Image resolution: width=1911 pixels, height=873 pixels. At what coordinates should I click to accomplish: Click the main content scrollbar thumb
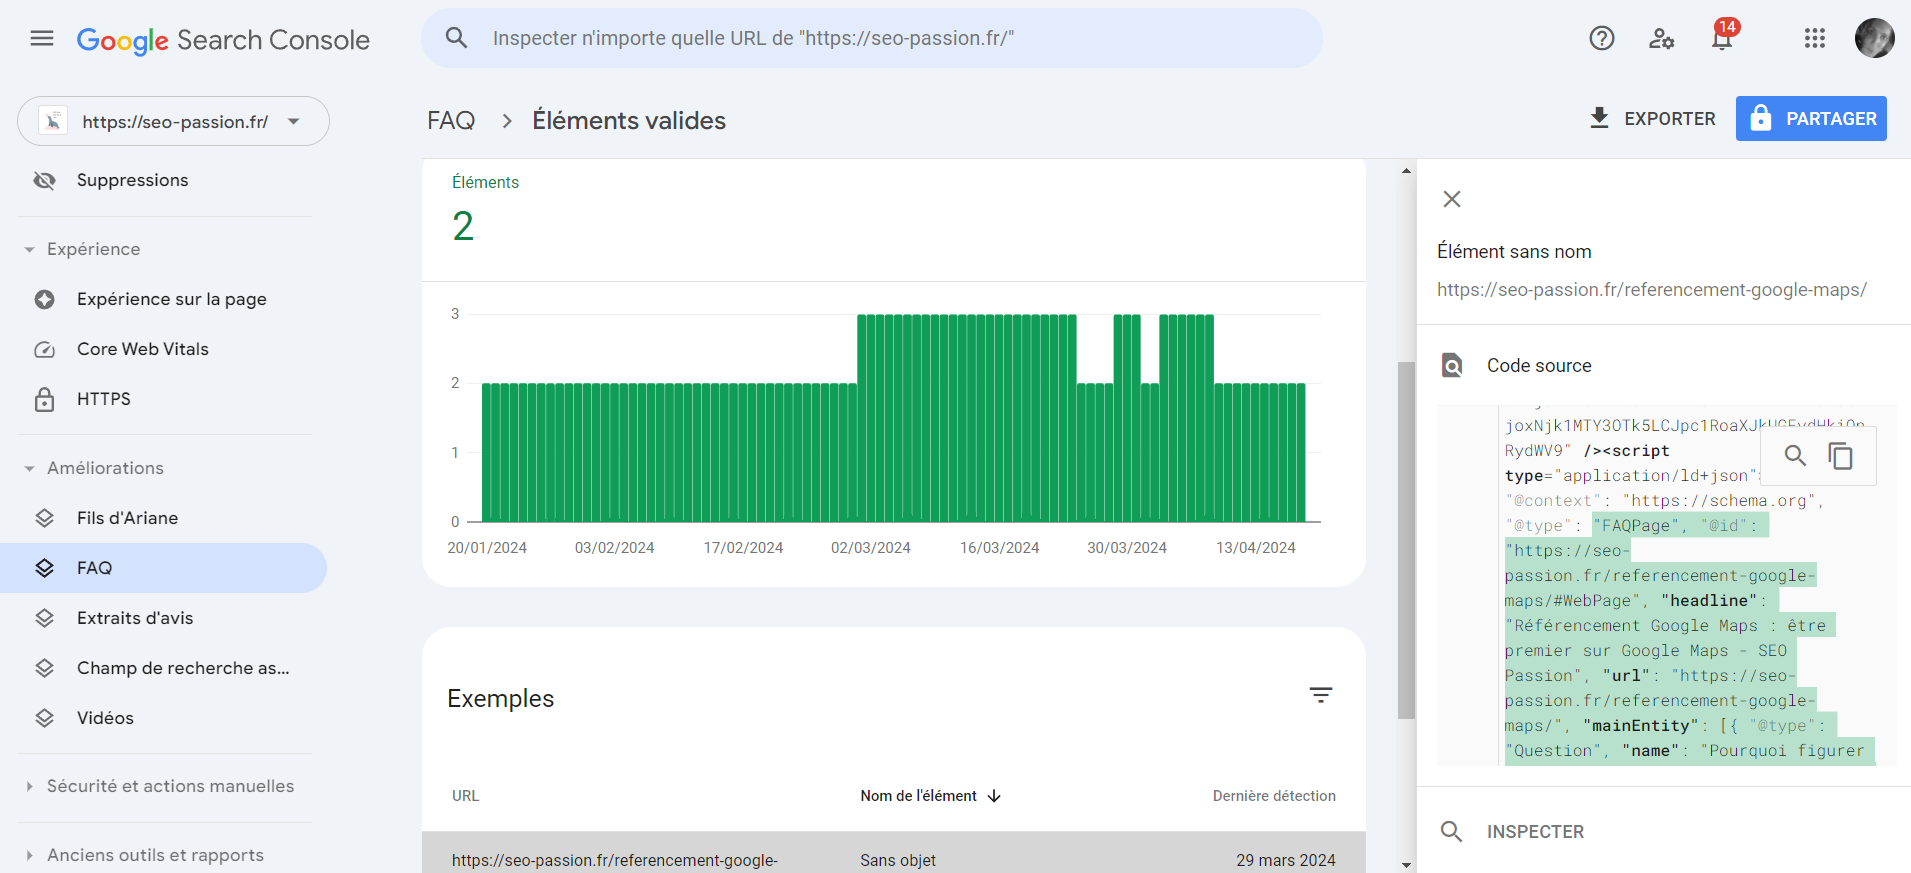(x=1406, y=540)
